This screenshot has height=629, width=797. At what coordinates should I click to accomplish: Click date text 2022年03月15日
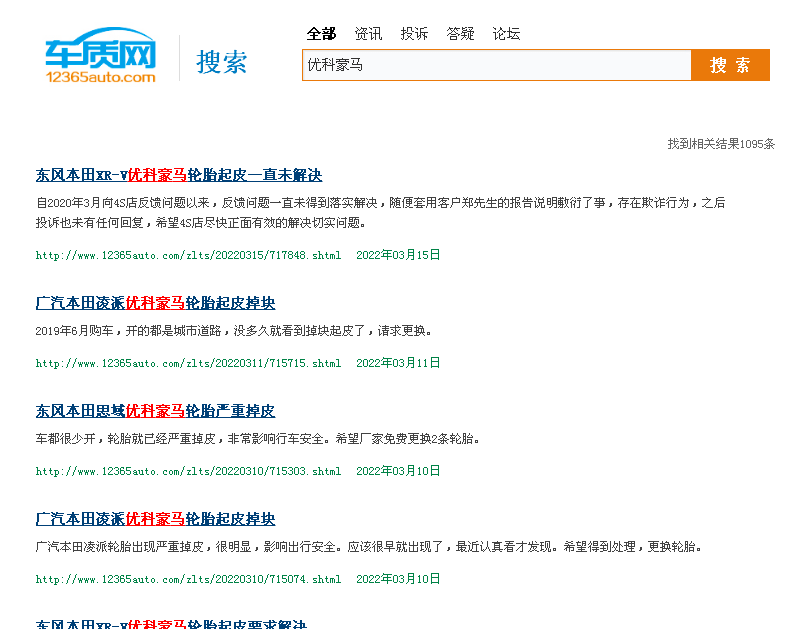pyautogui.click(x=398, y=255)
